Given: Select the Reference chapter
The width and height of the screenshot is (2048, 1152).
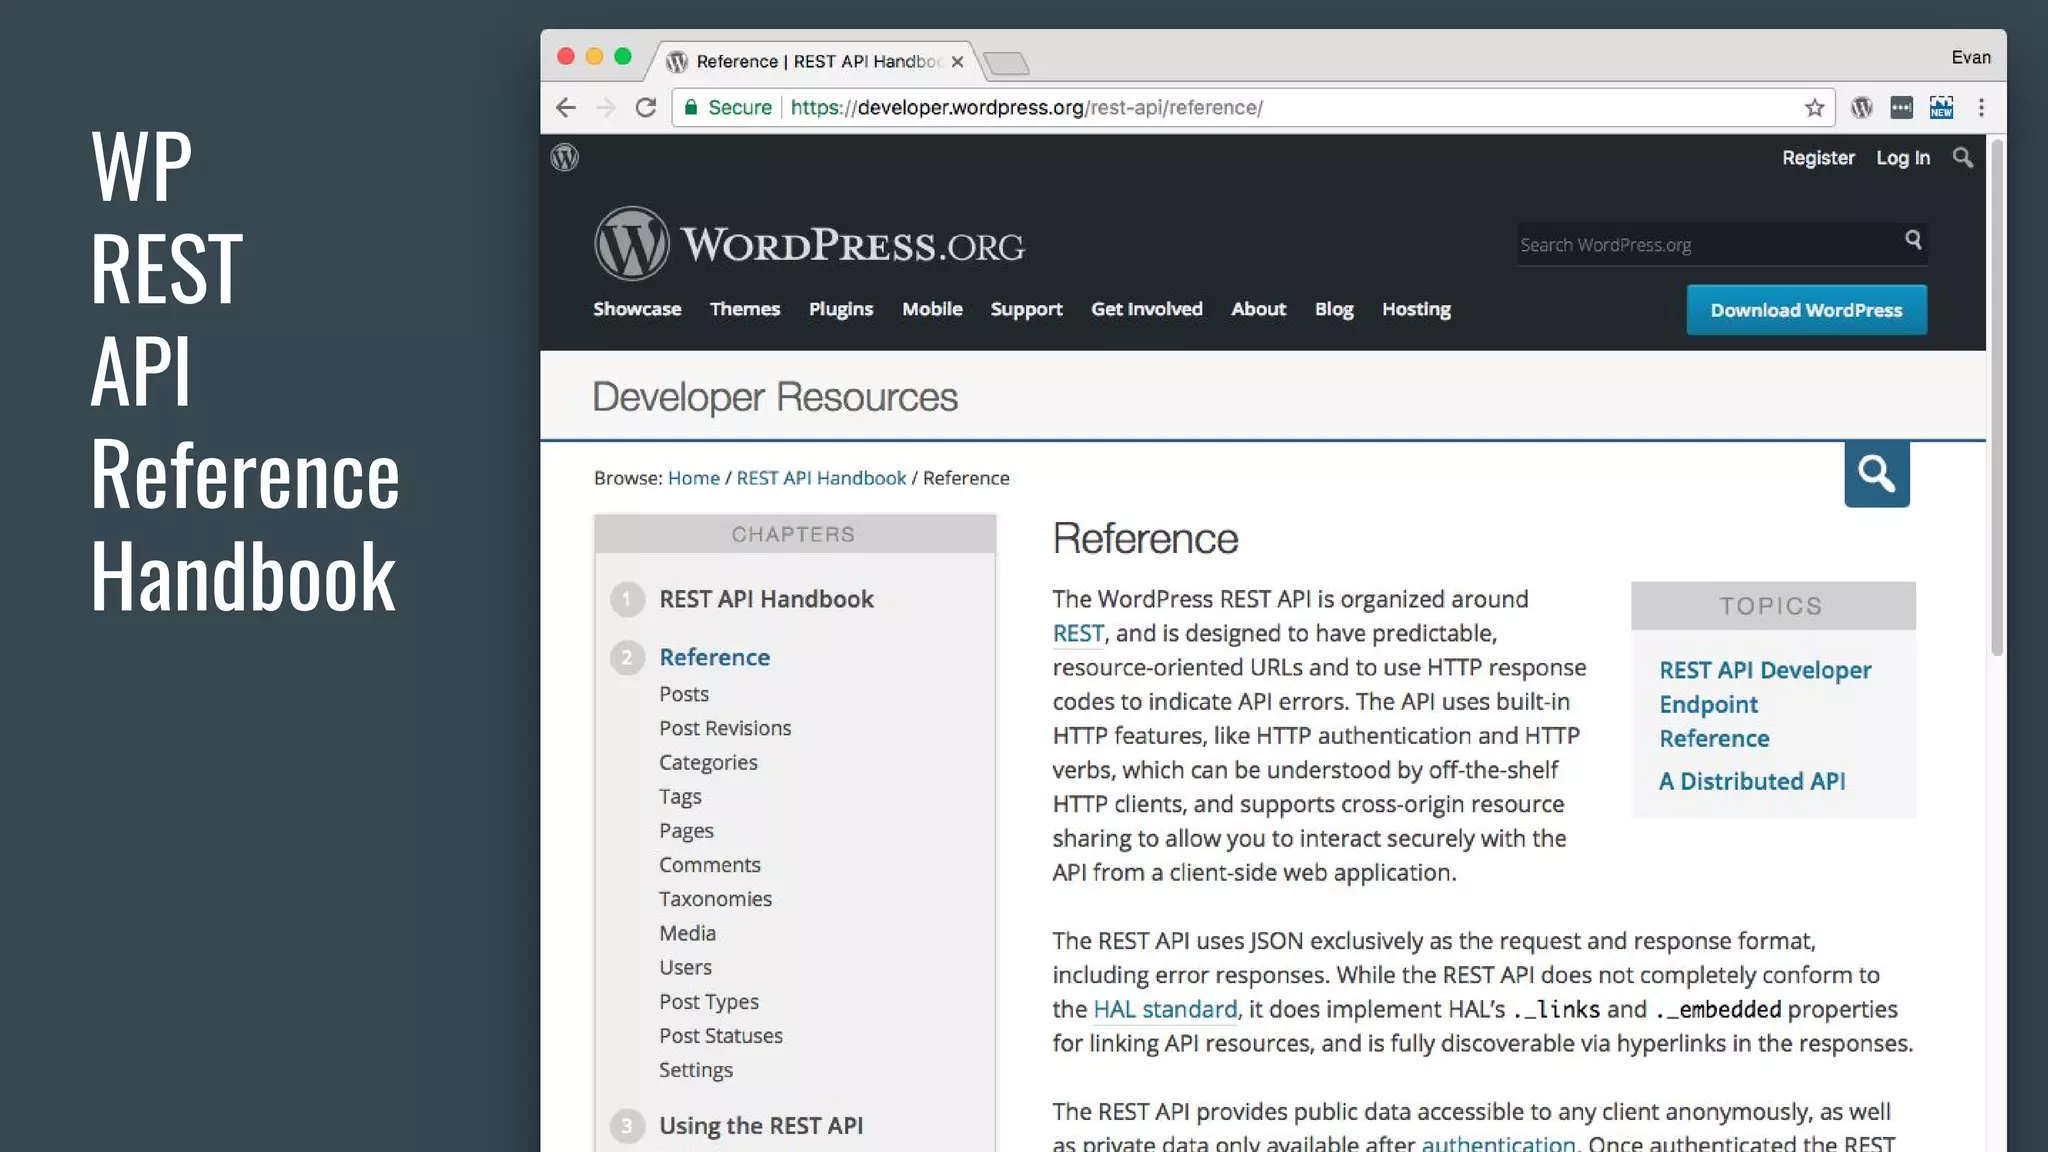Looking at the screenshot, I should [x=714, y=657].
